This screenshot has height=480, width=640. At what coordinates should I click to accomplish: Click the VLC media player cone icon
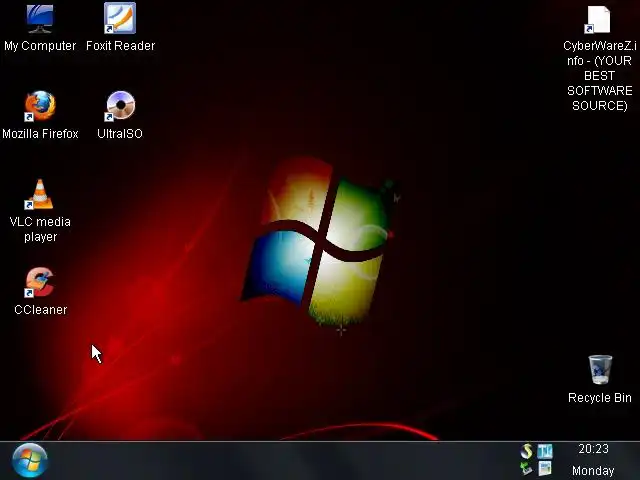(40, 194)
